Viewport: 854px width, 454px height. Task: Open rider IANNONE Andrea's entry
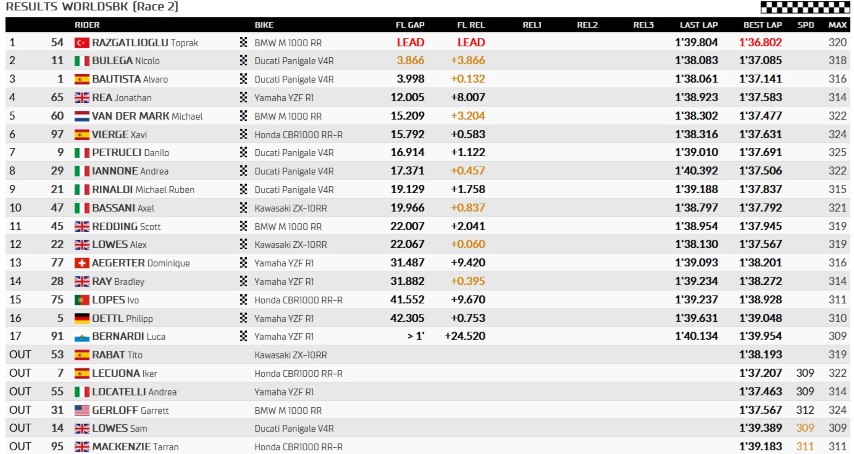pos(130,171)
